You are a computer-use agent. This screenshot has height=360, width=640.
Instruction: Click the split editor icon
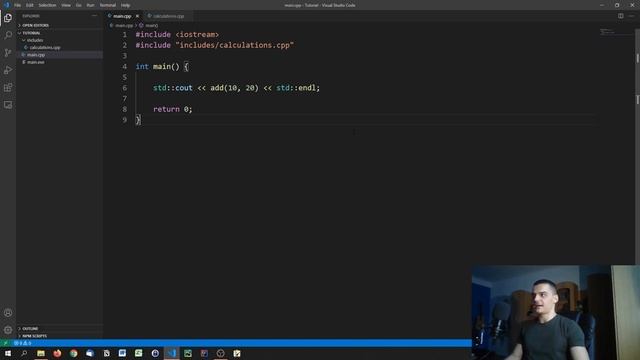620,16
